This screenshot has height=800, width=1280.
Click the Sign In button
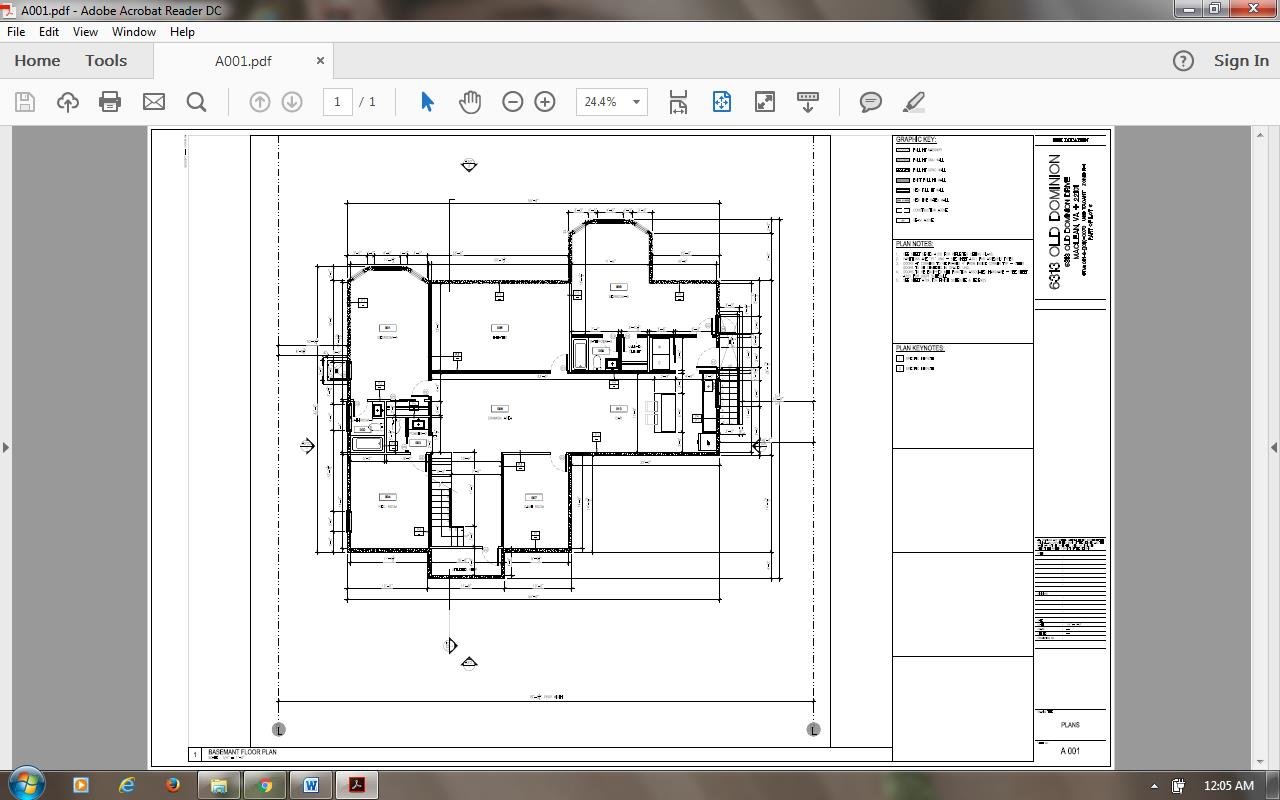(1240, 60)
